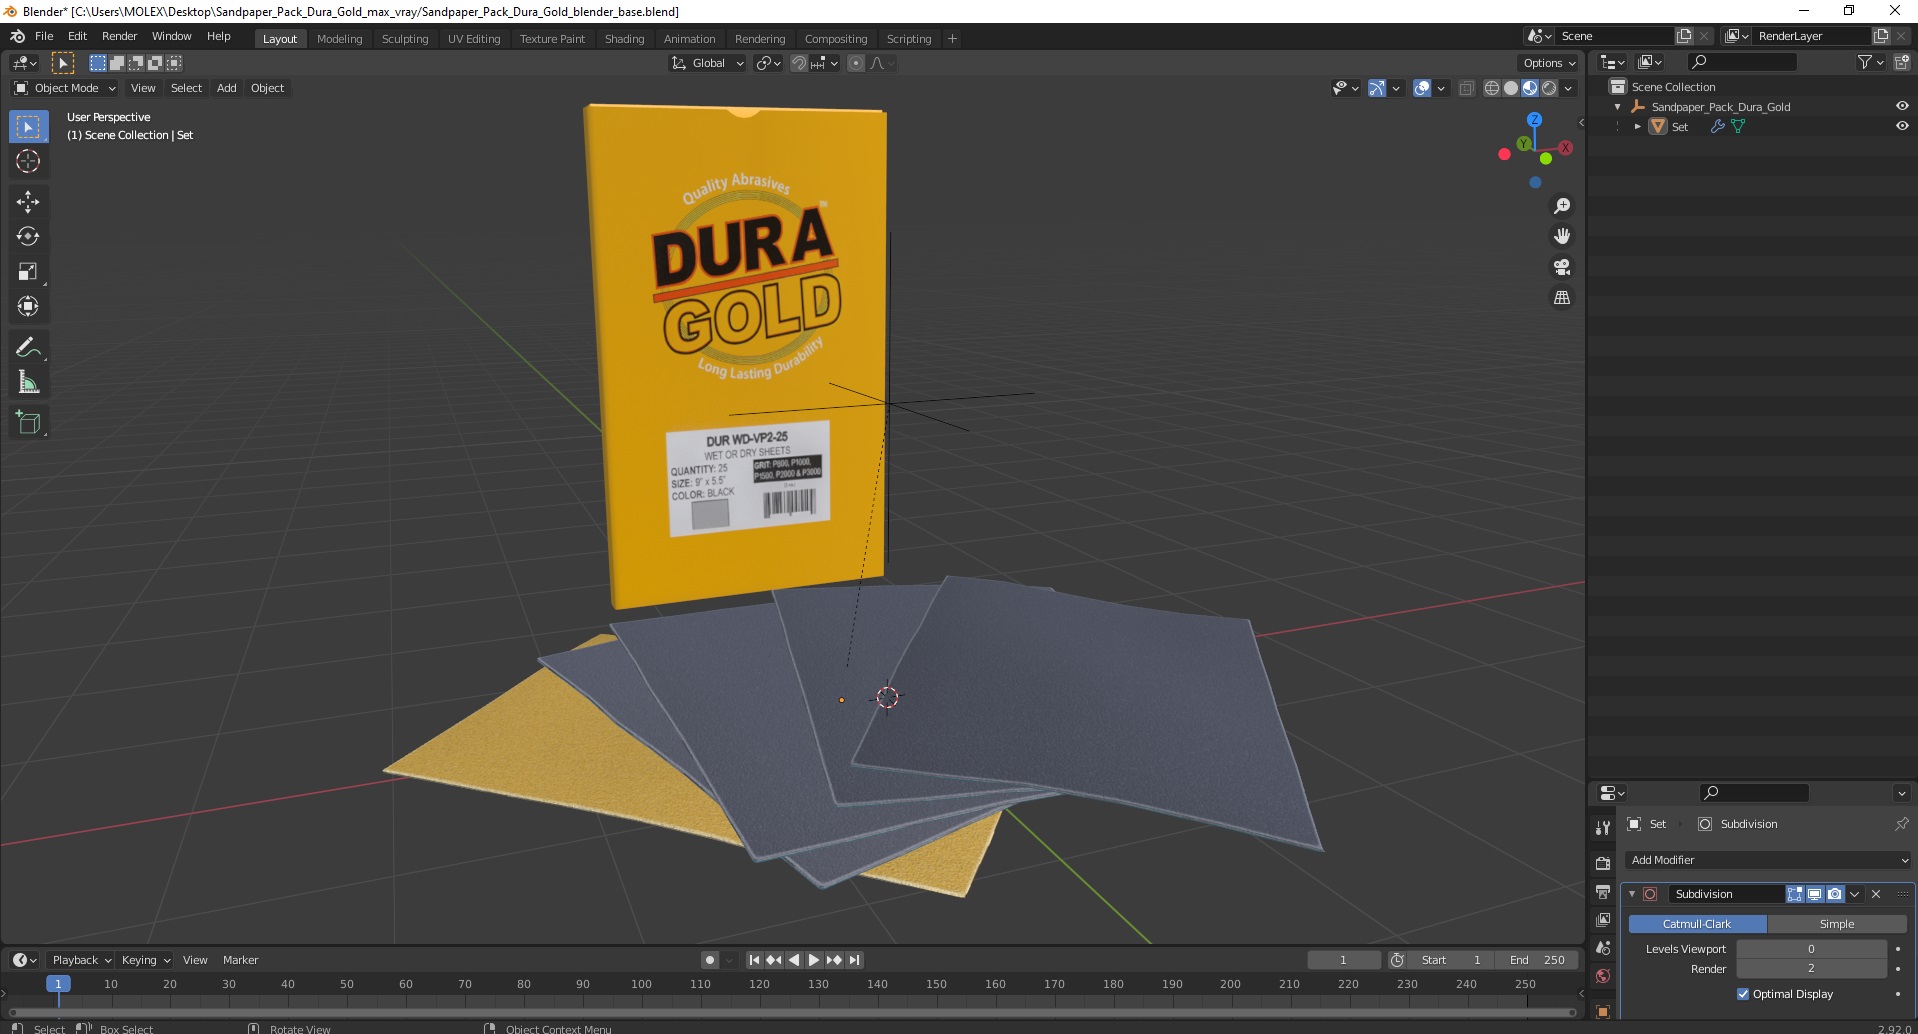Toggle visibility of the Set object

point(1902,126)
